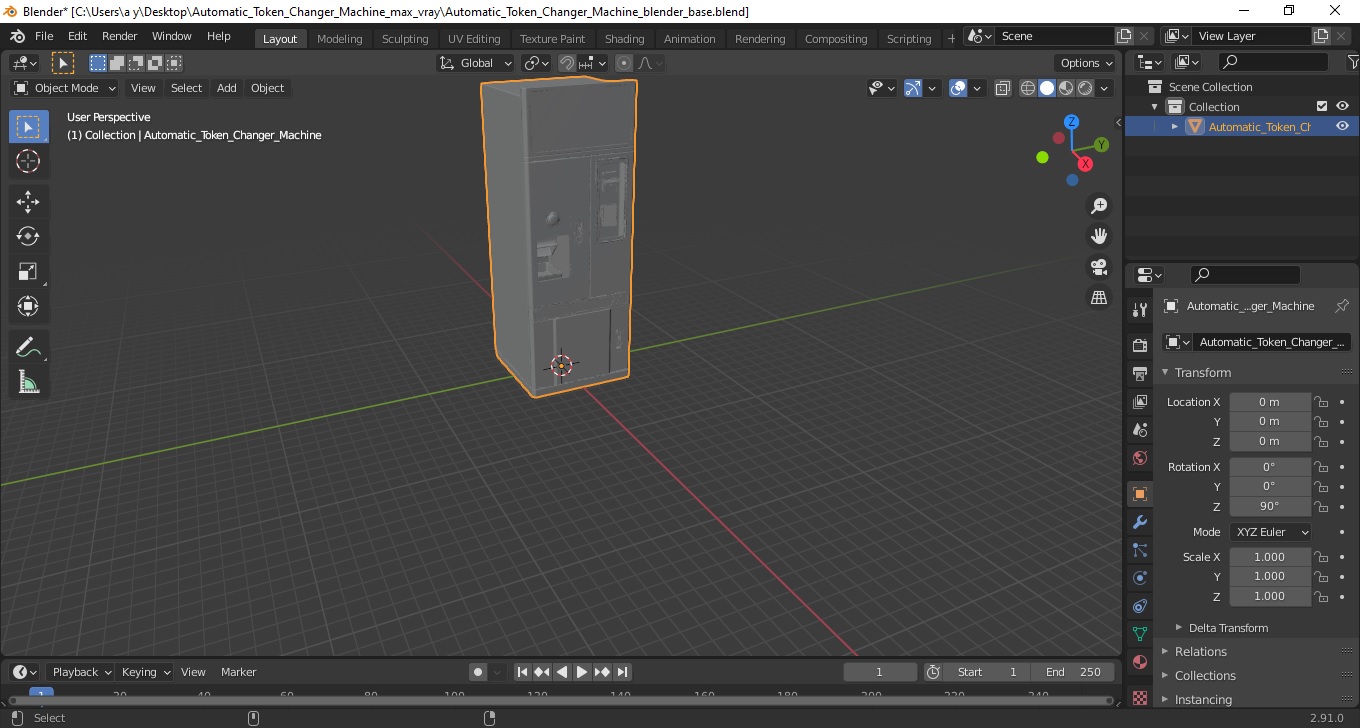The image size is (1360, 728).
Task: Jump to the animation end frame
Action: (x=622, y=672)
